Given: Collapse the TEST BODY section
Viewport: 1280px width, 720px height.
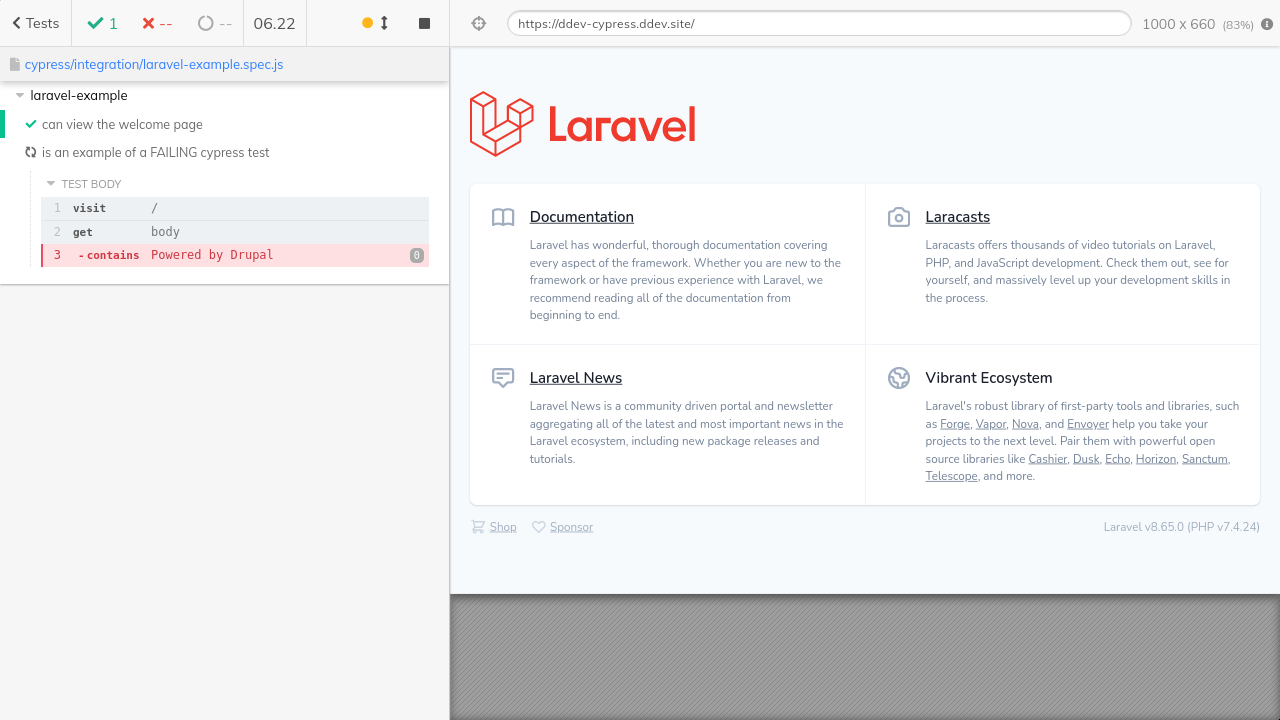Looking at the screenshot, I should [x=52, y=184].
